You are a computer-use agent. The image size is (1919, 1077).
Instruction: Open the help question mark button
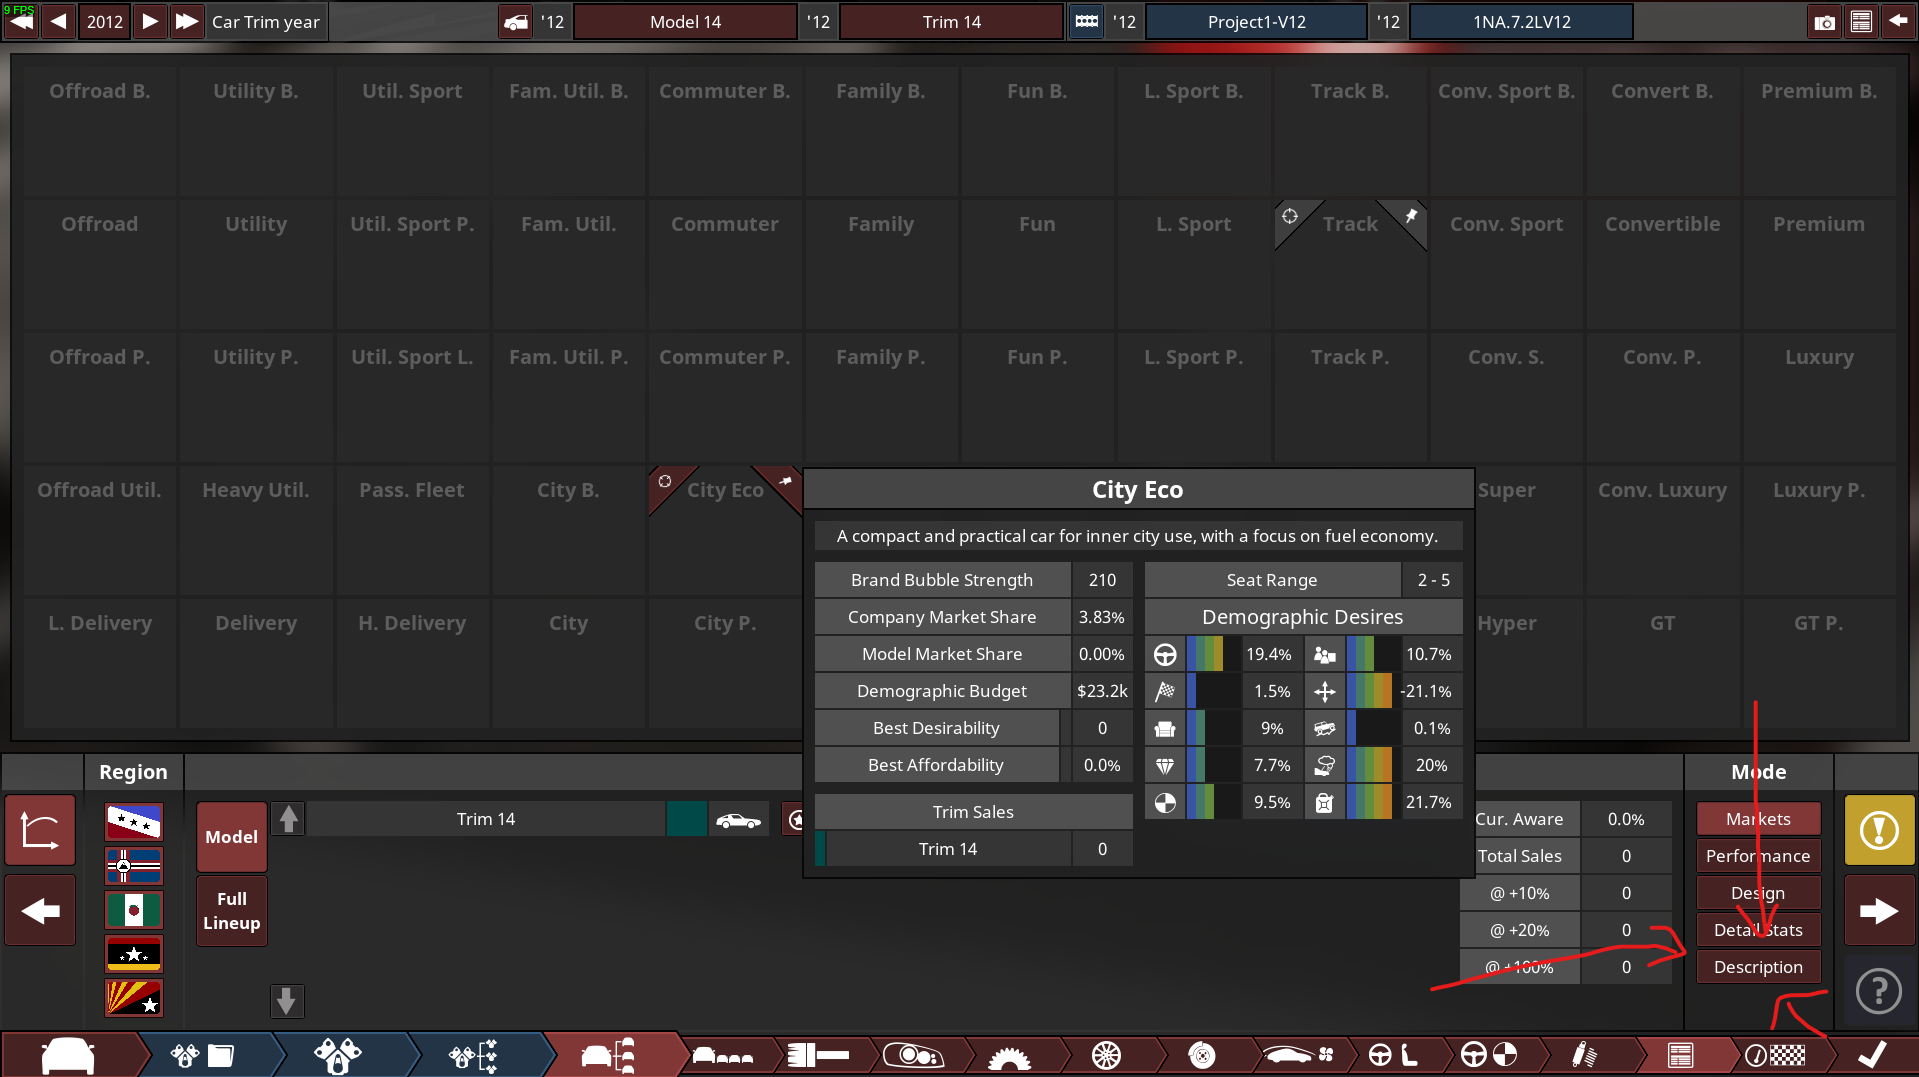(x=1879, y=991)
